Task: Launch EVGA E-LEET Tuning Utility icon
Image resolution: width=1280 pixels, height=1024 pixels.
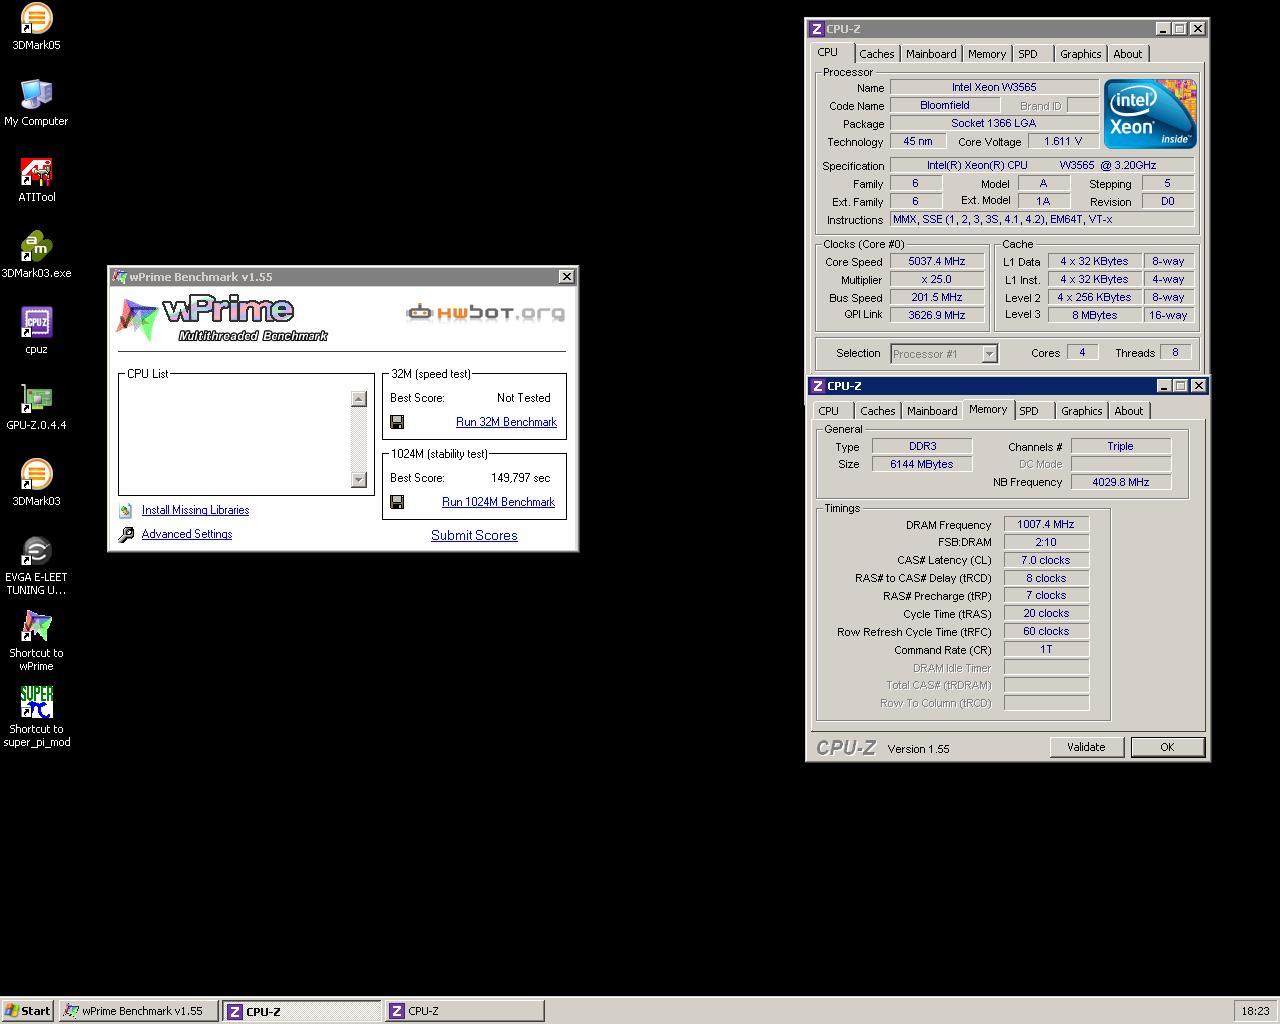Action: tap(36, 552)
